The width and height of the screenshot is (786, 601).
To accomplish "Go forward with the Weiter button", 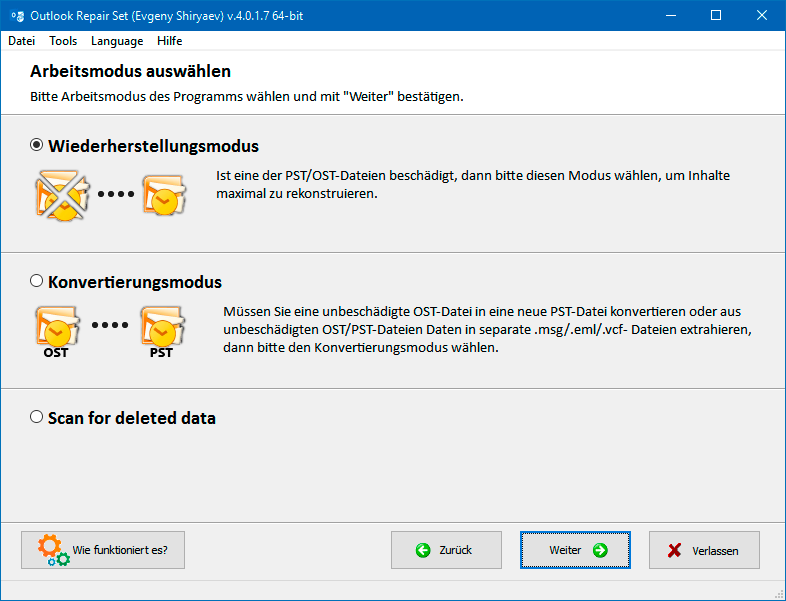I will (575, 550).
